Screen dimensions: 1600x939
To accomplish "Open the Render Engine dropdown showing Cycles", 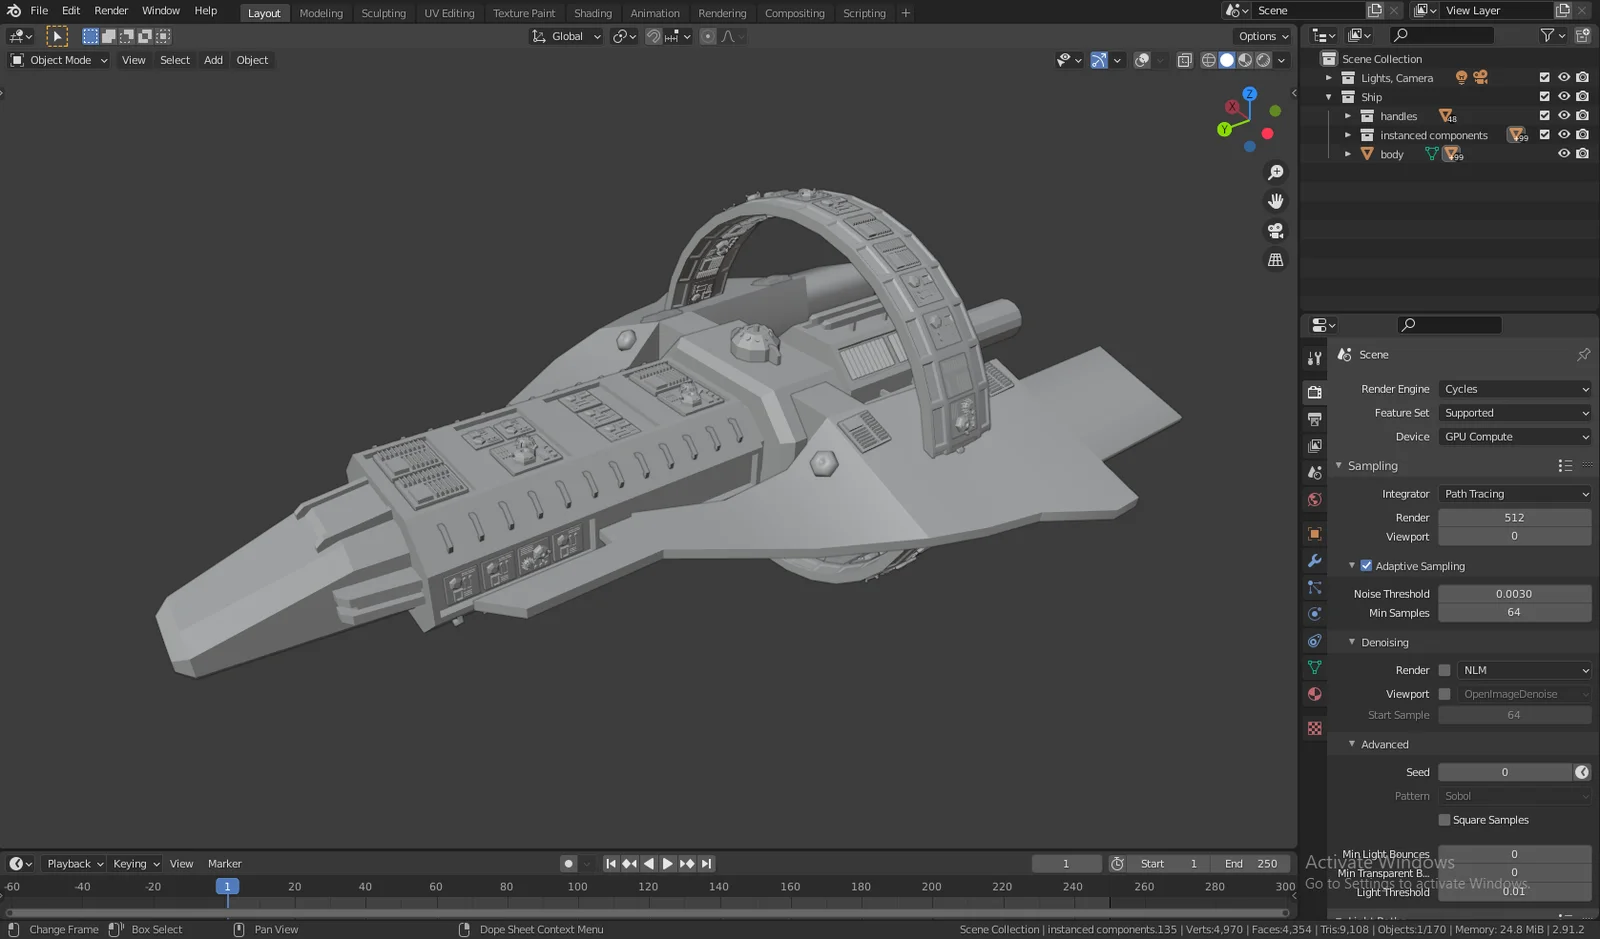I will point(1514,389).
